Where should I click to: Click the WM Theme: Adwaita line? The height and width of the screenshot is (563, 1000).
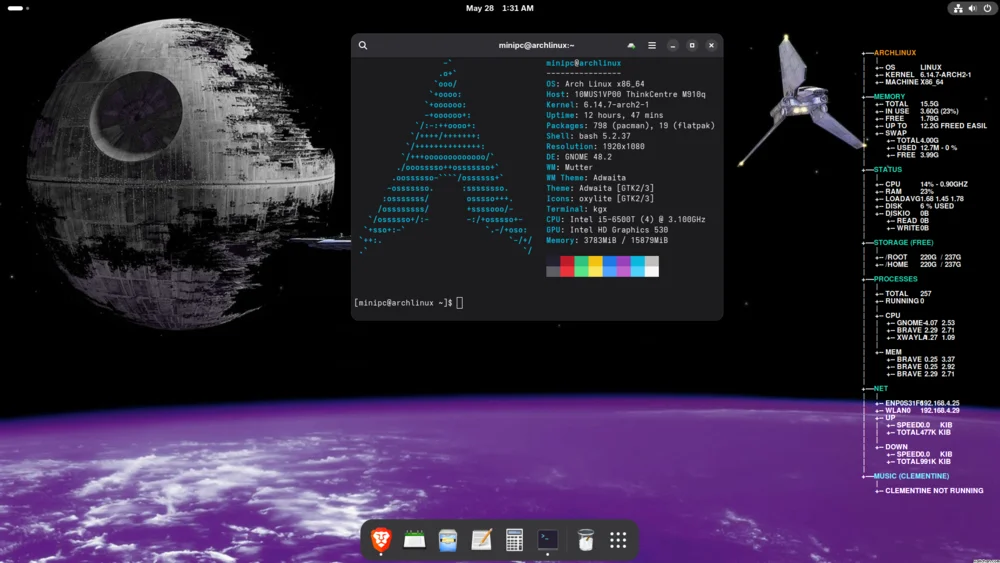pyautogui.click(x=585, y=178)
